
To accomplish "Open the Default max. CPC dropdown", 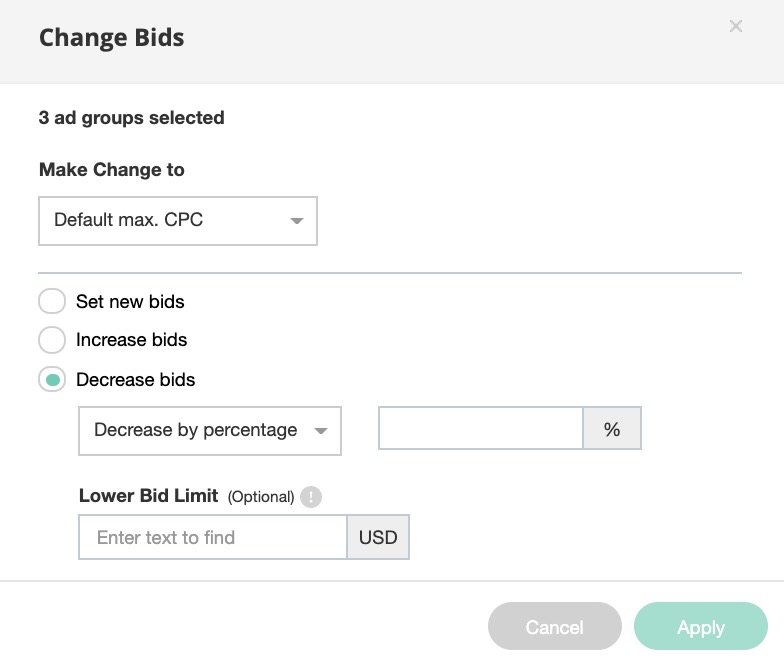I will point(177,221).
